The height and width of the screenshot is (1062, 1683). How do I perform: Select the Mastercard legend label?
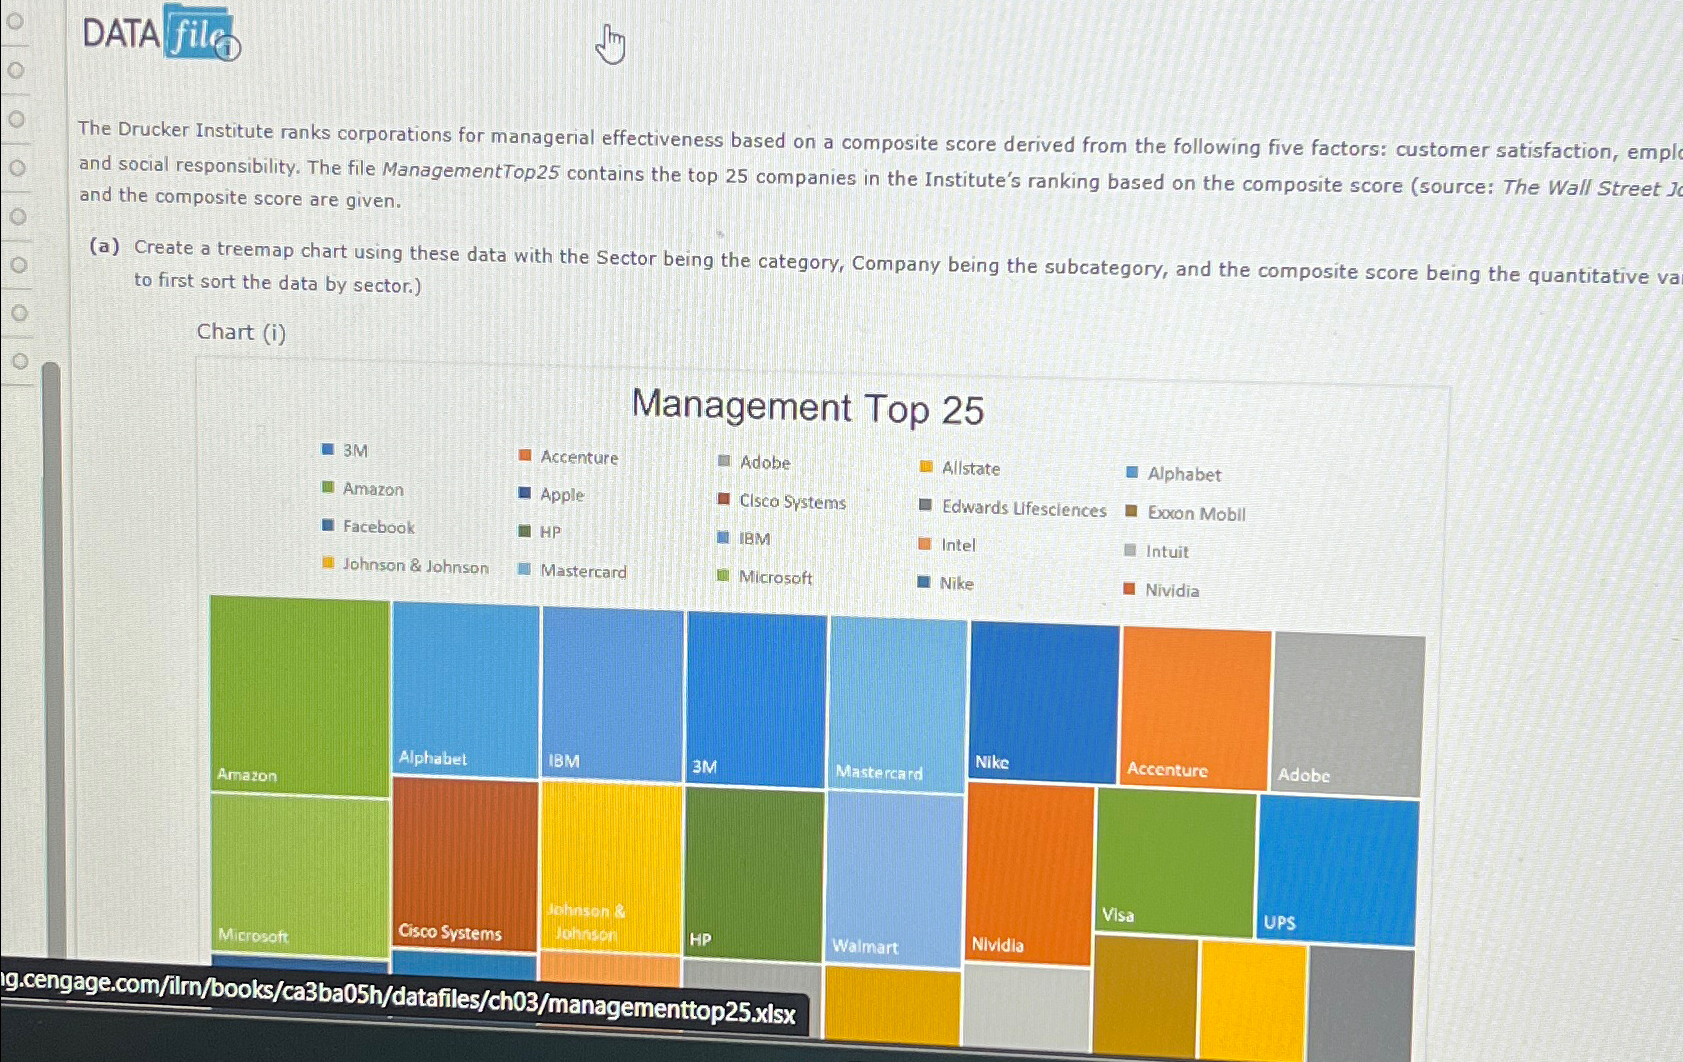tap(583, 571)
